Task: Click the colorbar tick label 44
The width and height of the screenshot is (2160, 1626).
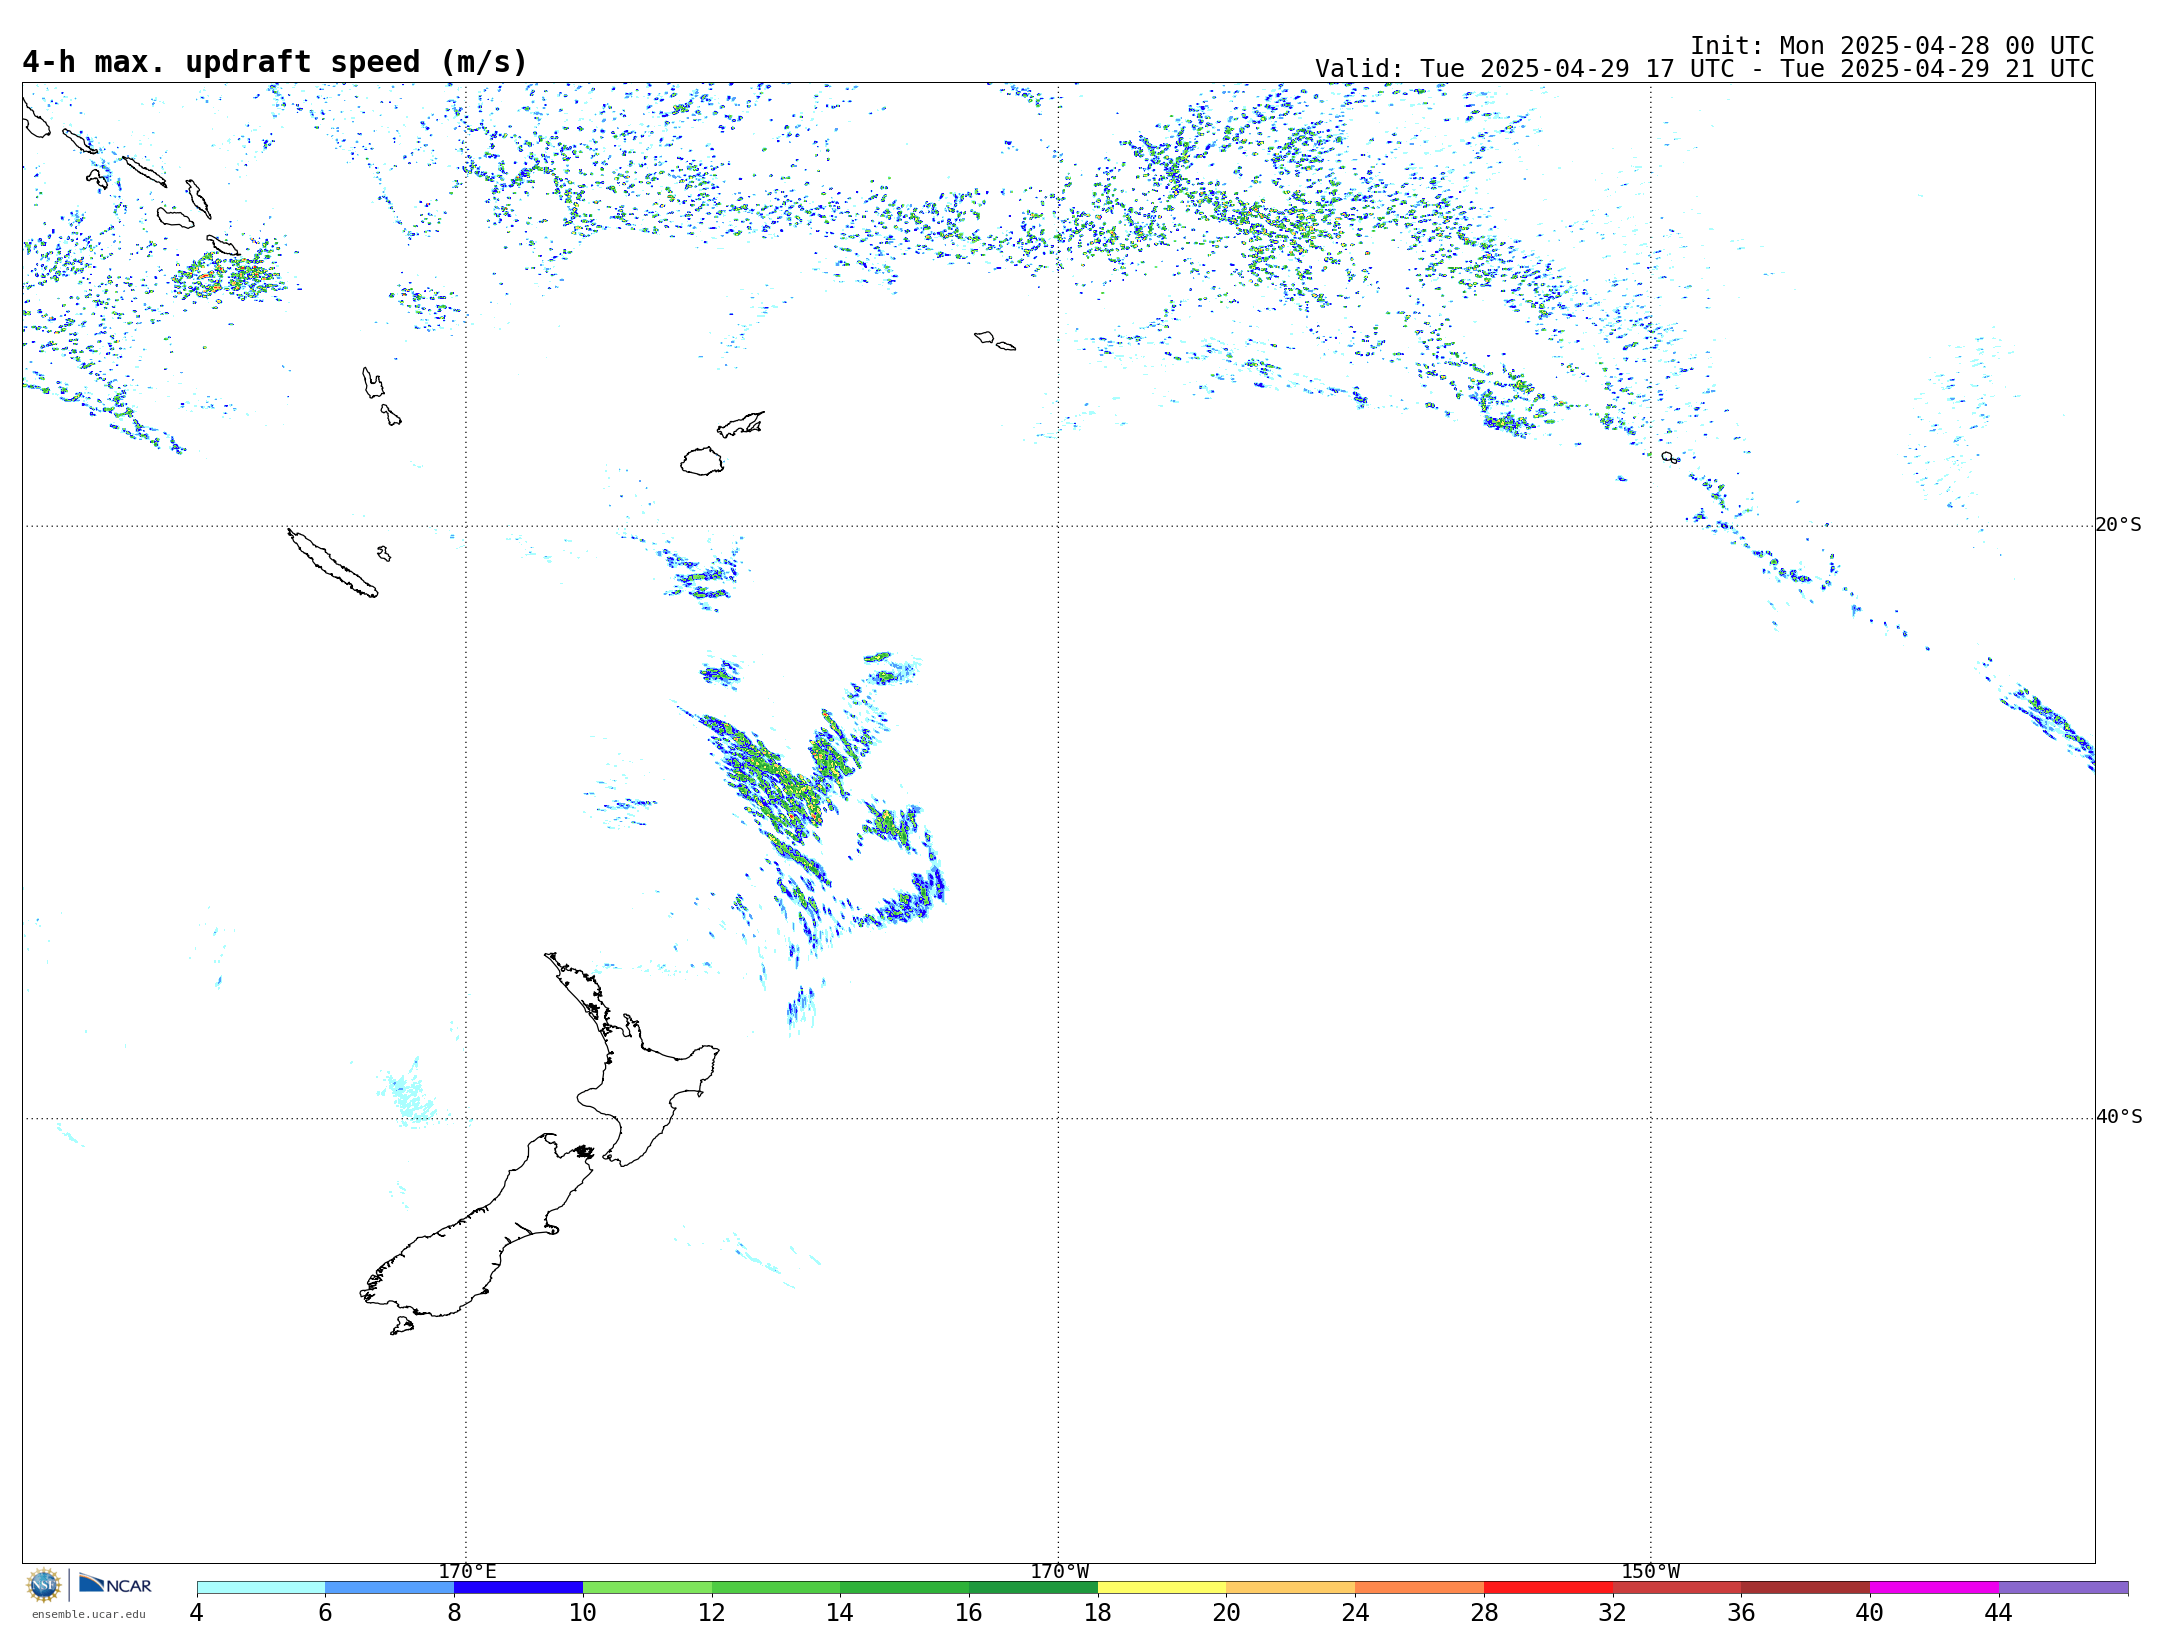Action: coord(1999,1612)
